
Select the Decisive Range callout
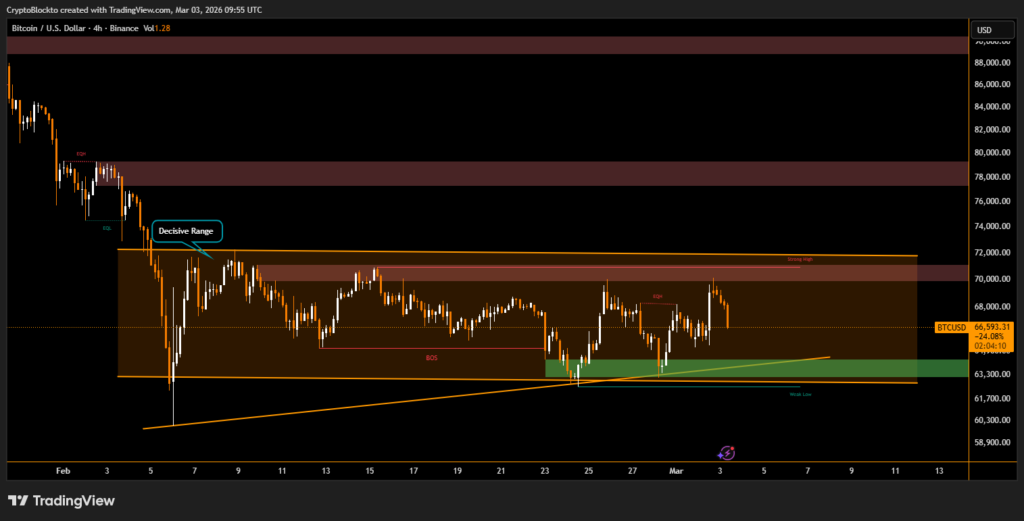pyautogui.click(x=185, y=230)
